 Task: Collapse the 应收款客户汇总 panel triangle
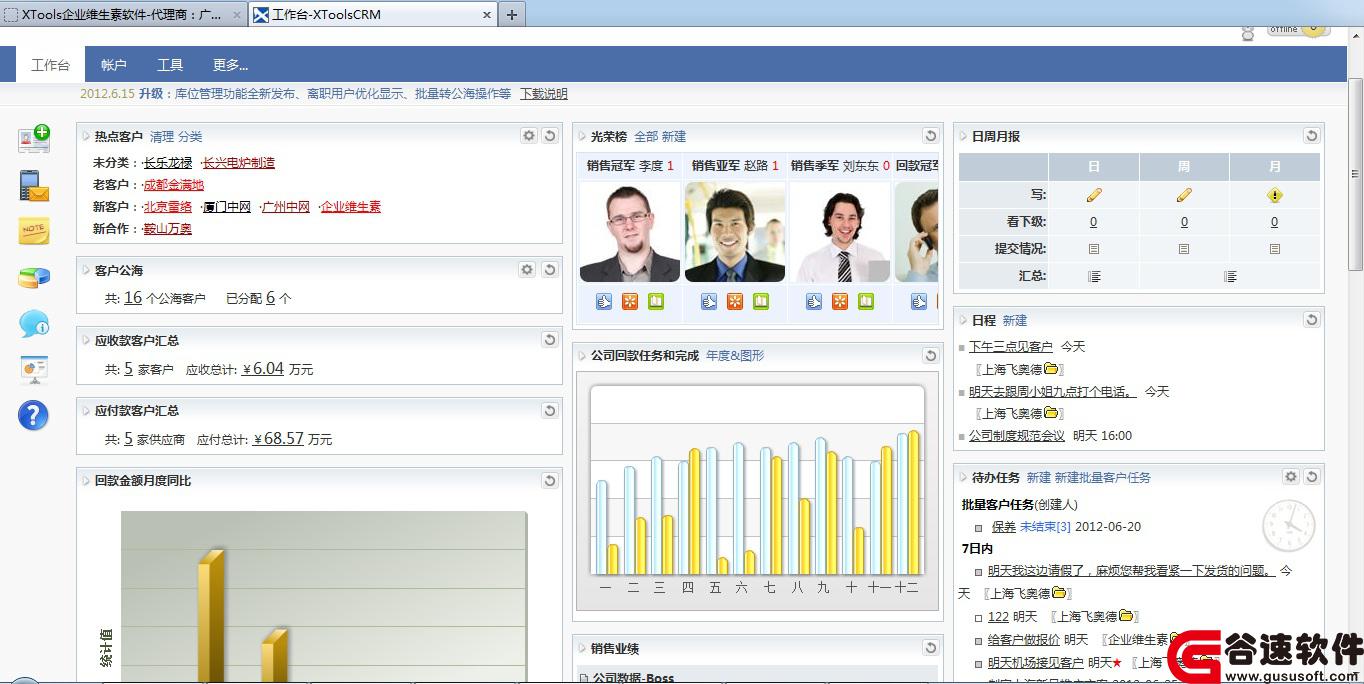(86, 340)
